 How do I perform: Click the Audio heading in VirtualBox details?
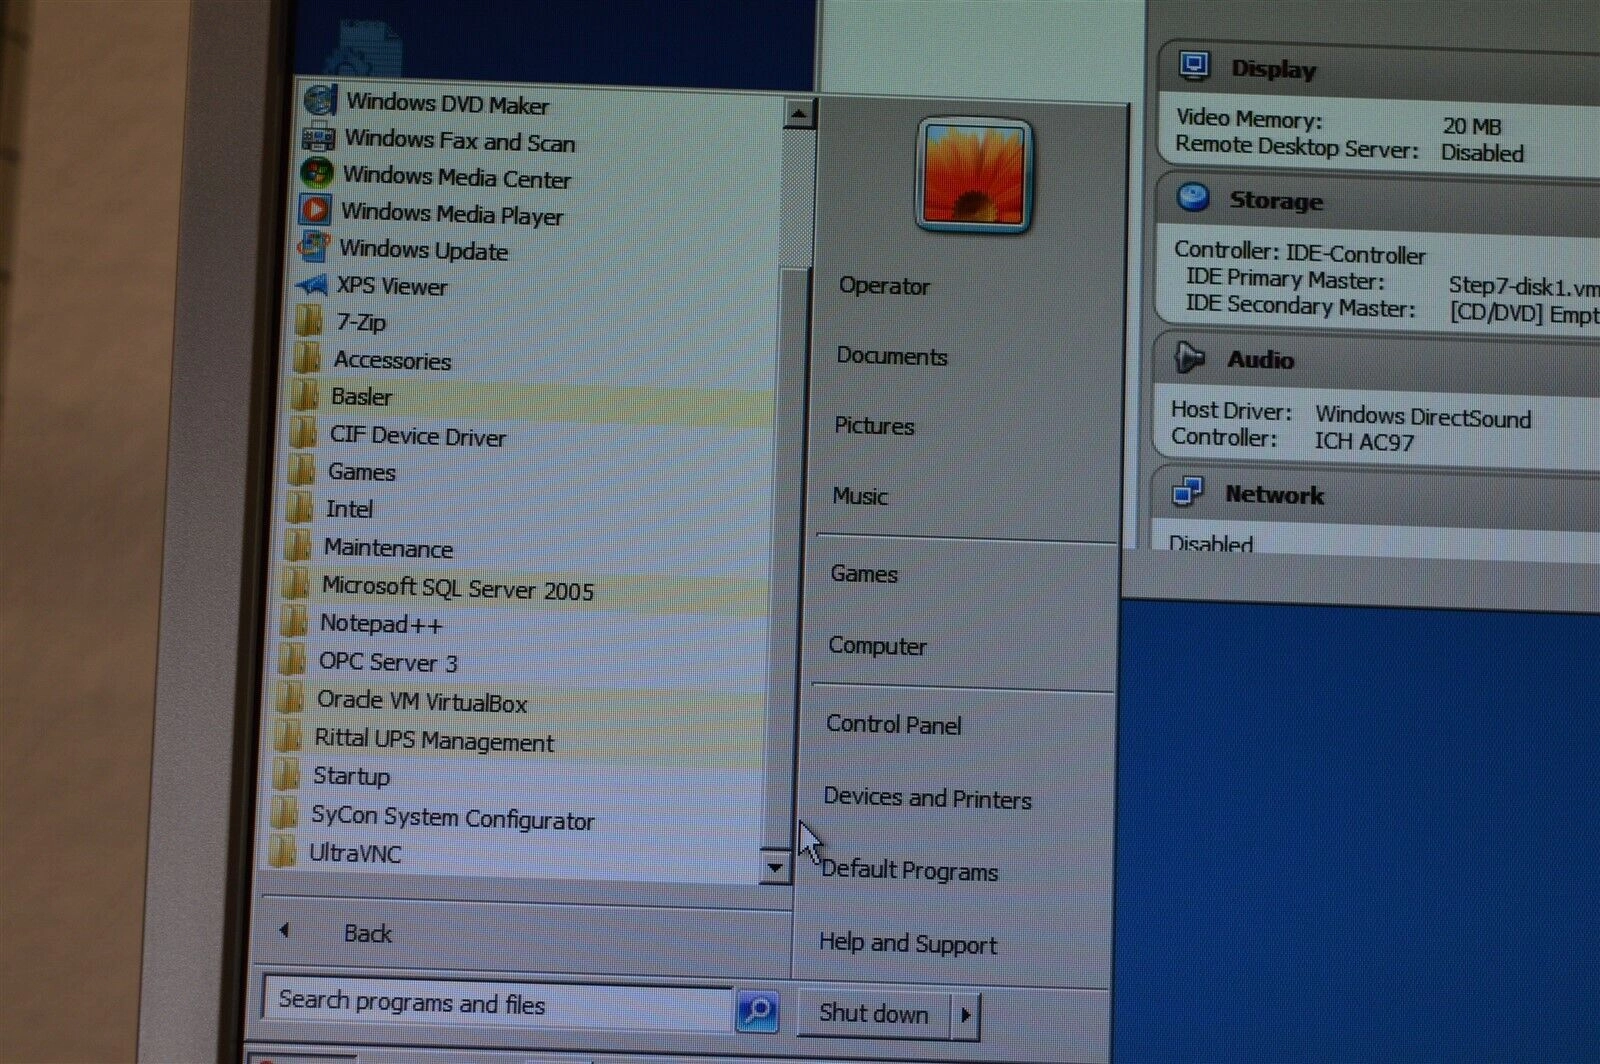[1260, 359]
